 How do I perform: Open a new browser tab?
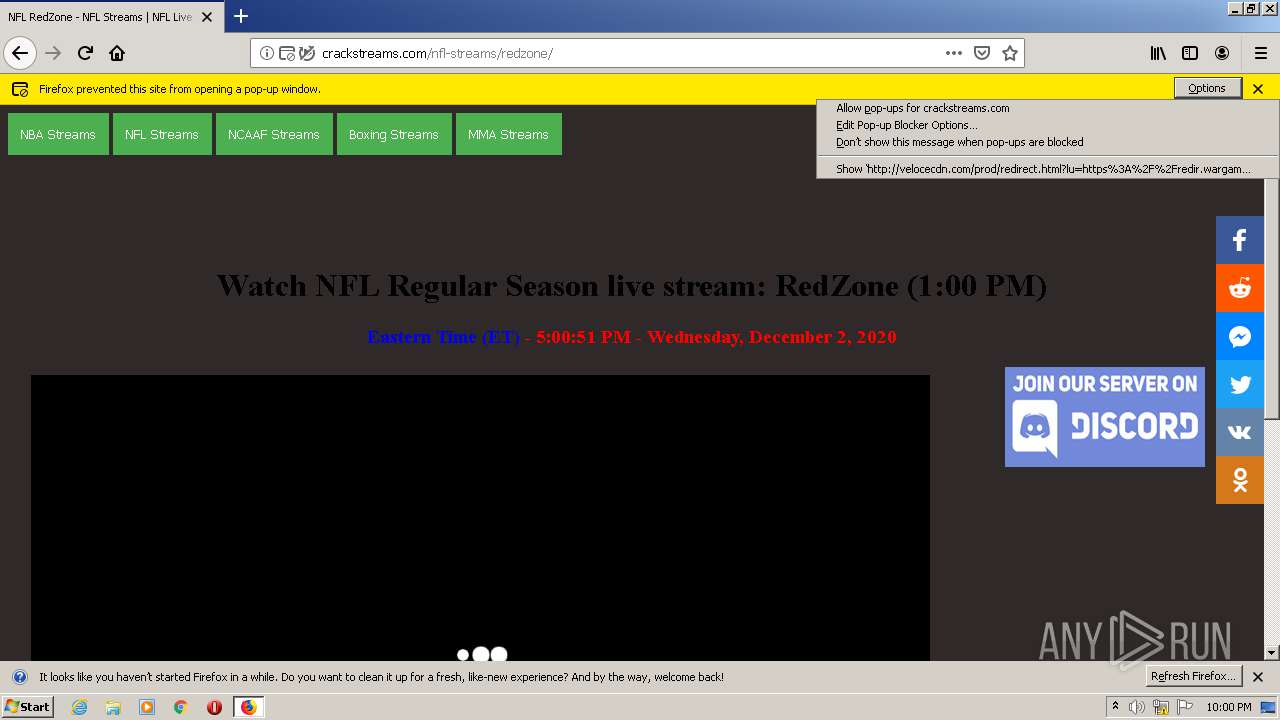tap(240, 16)
